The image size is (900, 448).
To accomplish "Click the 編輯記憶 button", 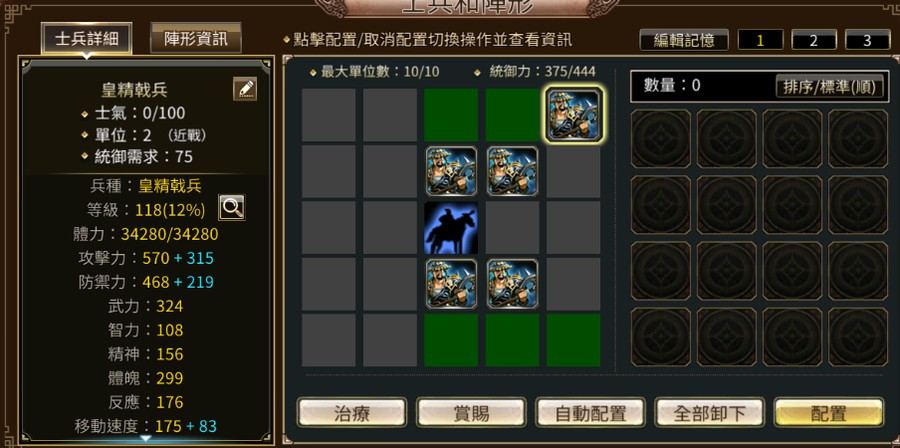I will click(x=684, y=40).
